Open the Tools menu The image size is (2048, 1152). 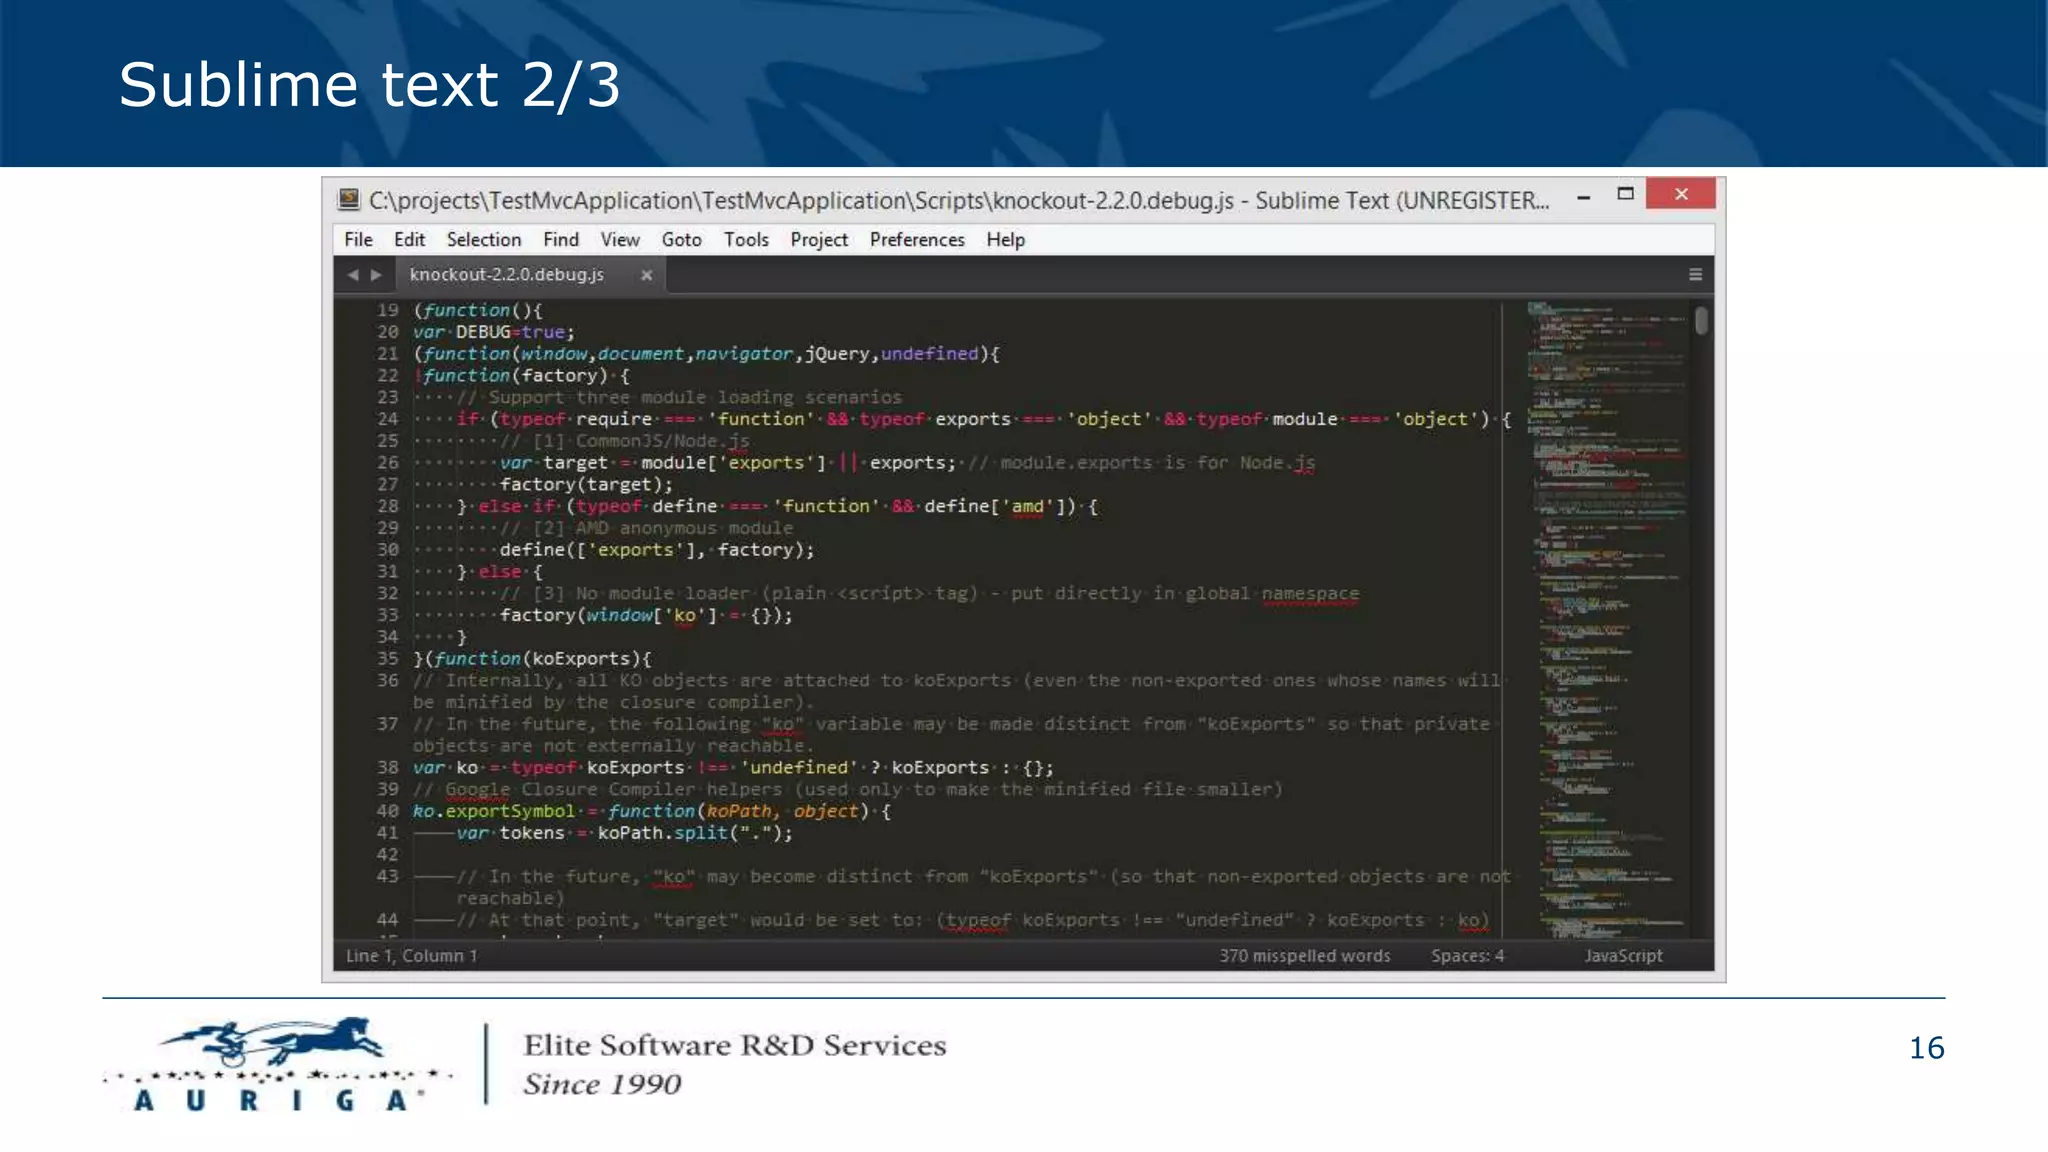coord(746,240)
